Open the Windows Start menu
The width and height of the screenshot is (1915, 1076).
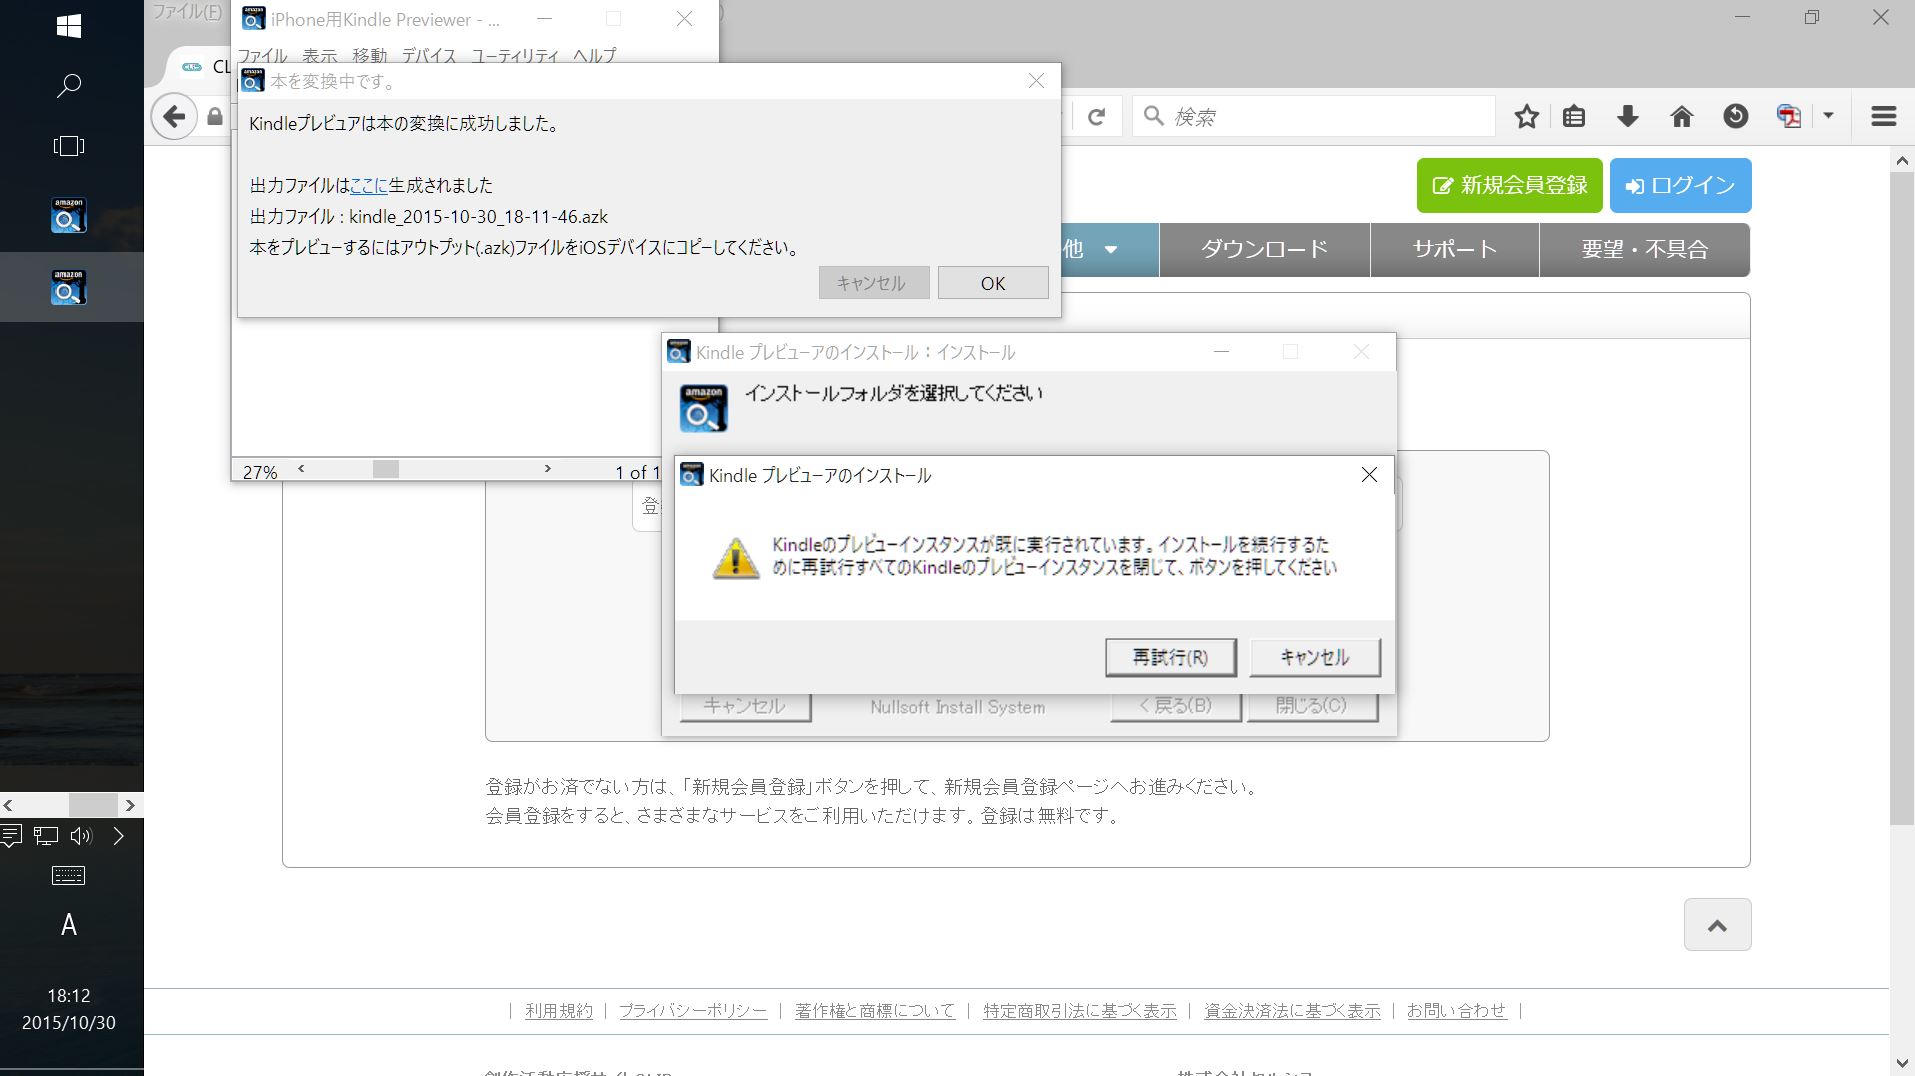[x=69, y=26]
